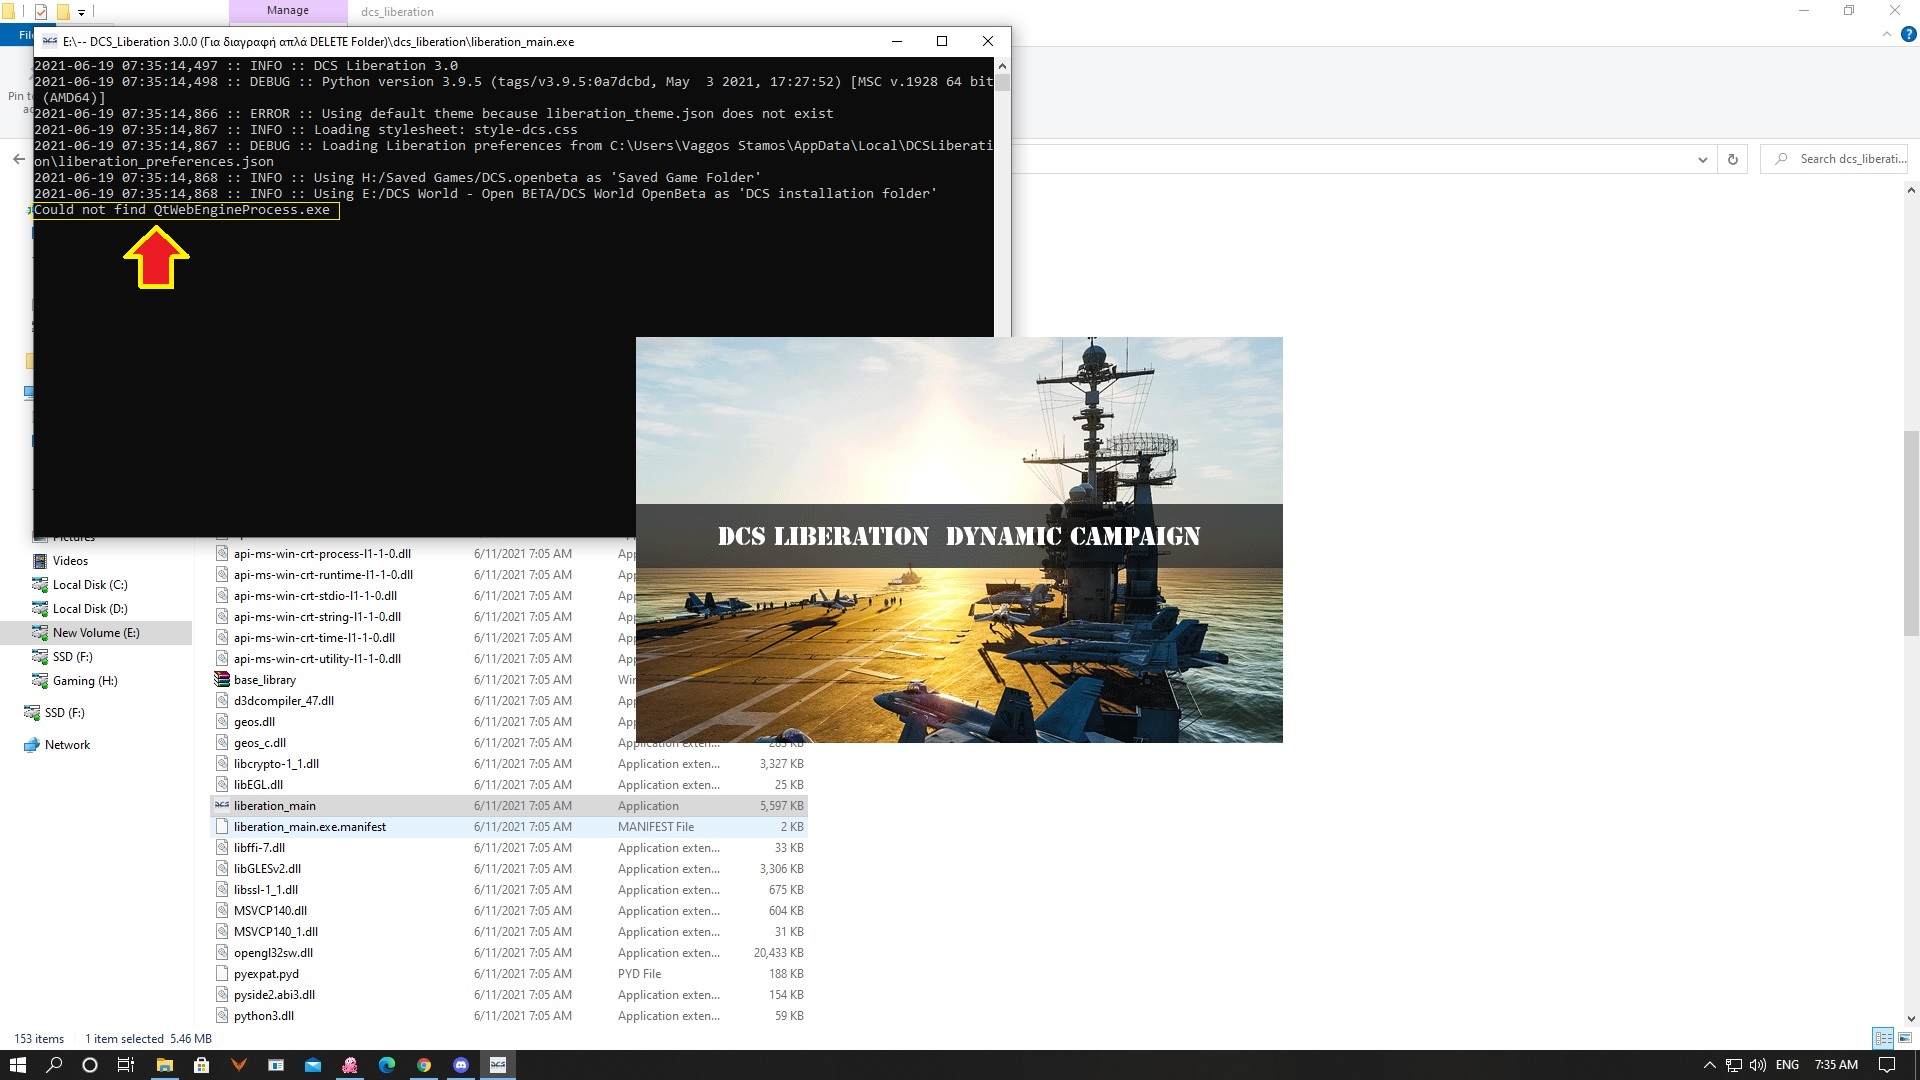Show hidden icons in the system tray

tap(1708, 1065)
